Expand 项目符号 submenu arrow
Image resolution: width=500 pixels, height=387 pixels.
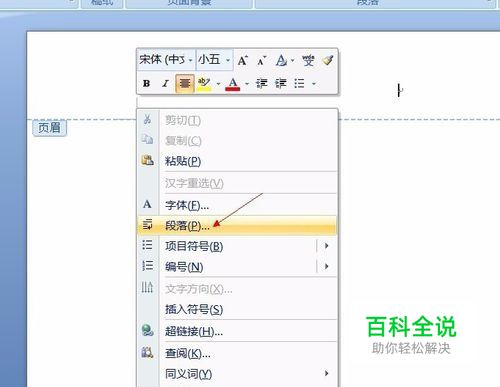point(327,246)
